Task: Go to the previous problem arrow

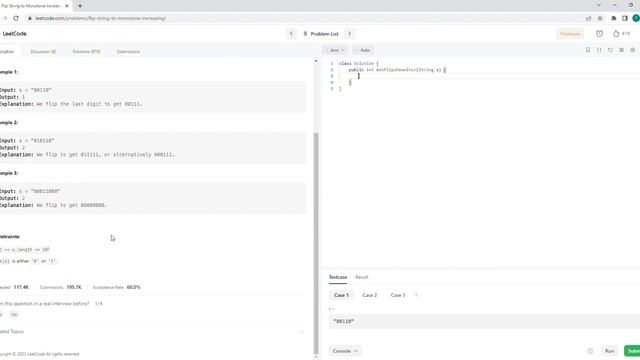Action: click(x=291, y=34)
